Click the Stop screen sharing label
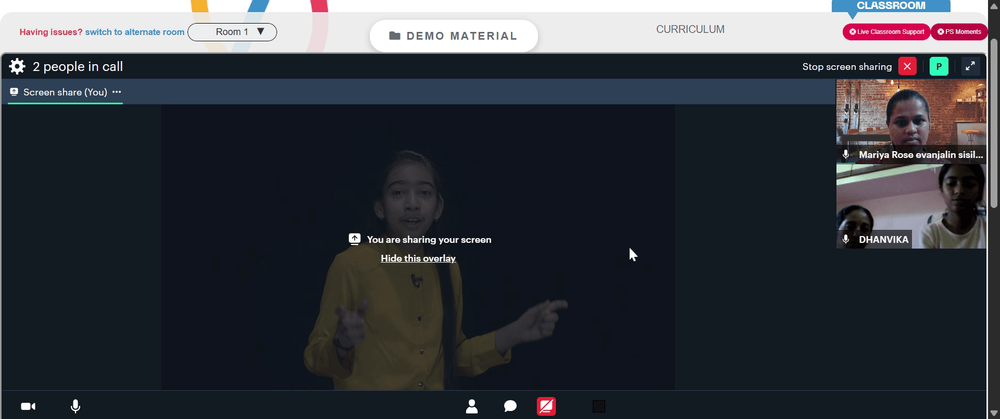The height and width of the screenshot is (419, 1000). click(x=847, y=66)
